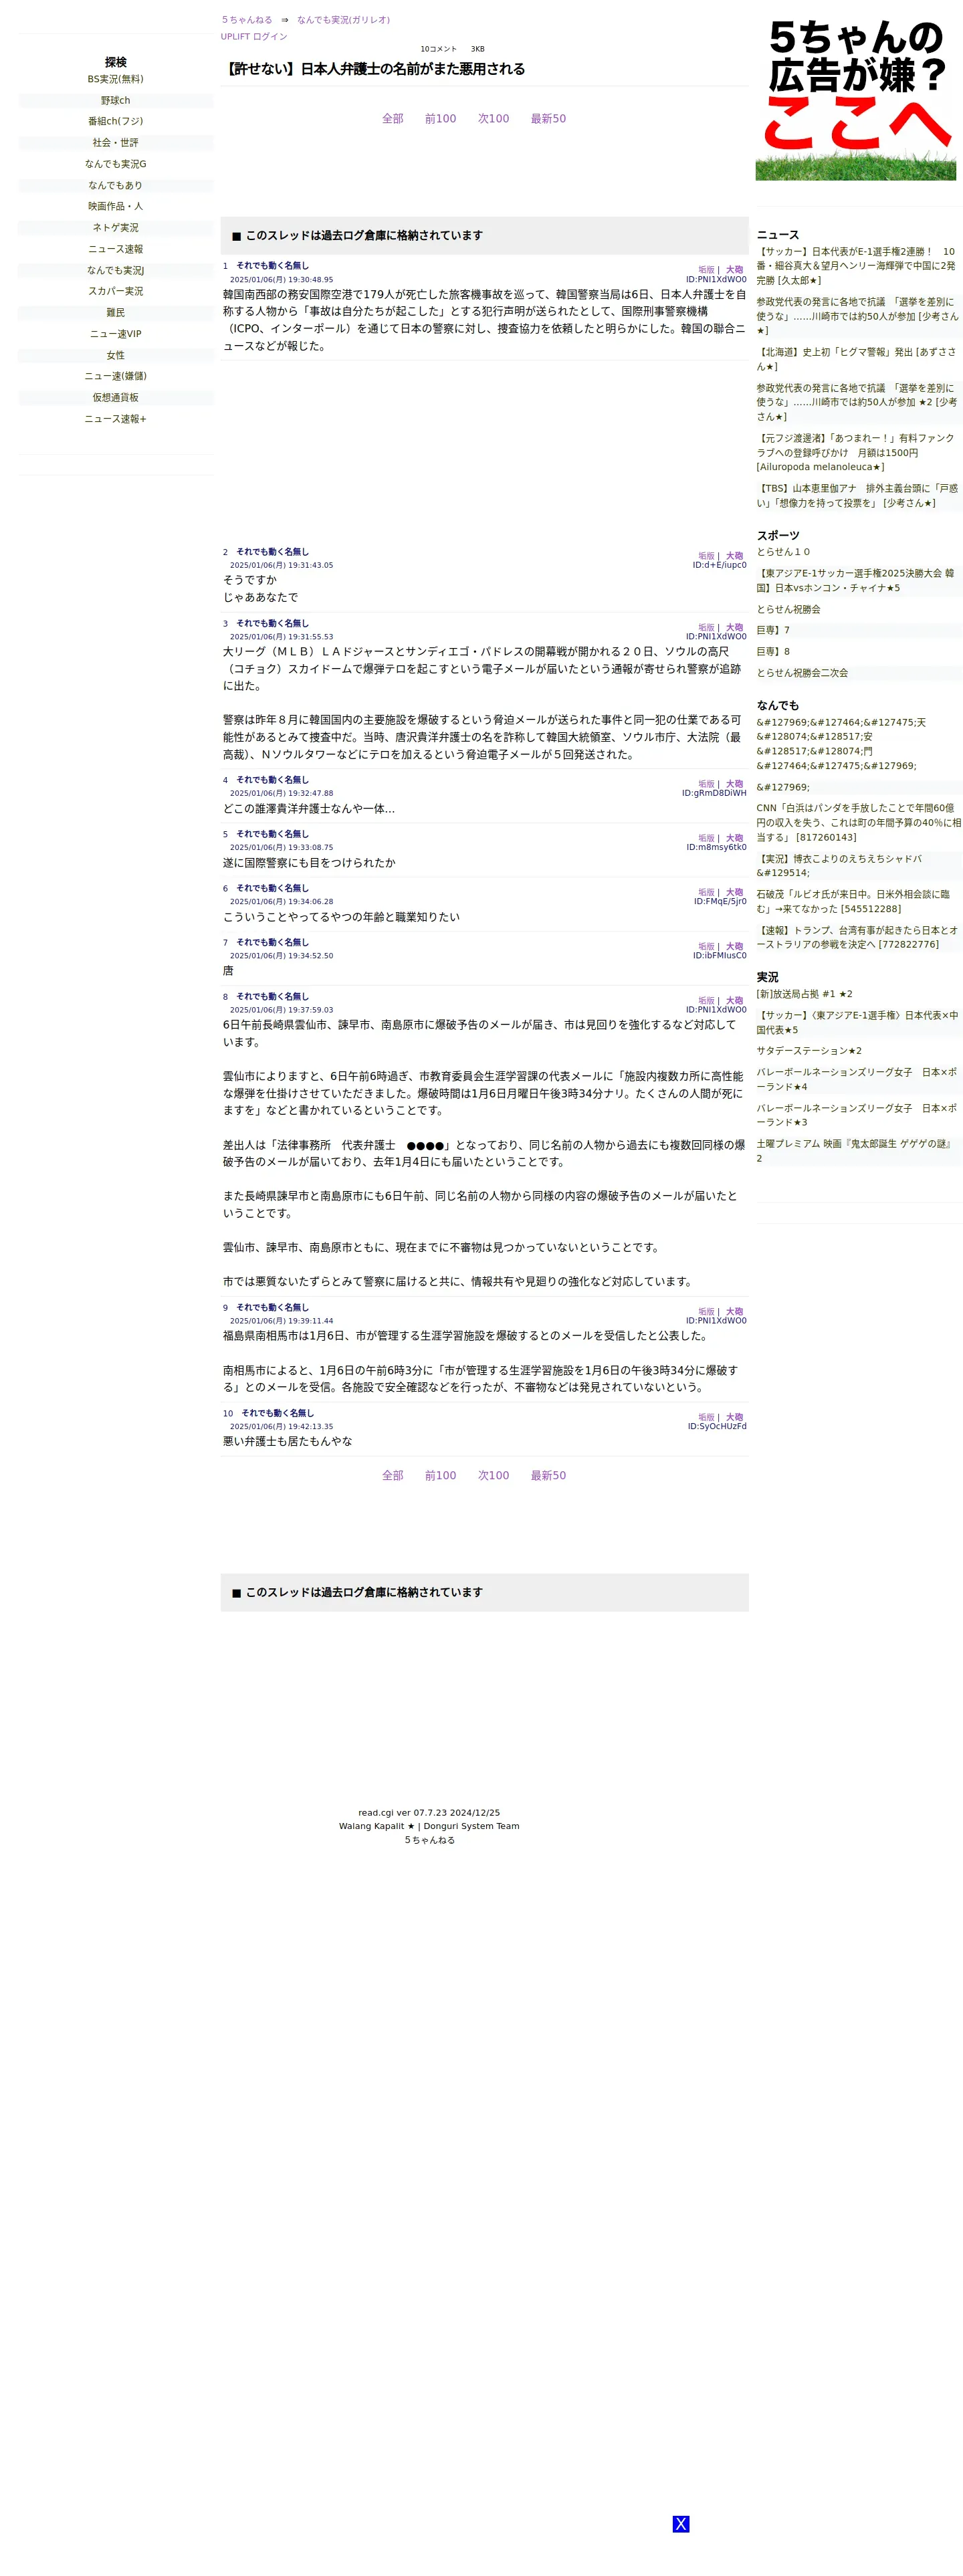Click ID:PNI1XdWO0 on post 9

pyautogui.click(x=716, y=1321)
